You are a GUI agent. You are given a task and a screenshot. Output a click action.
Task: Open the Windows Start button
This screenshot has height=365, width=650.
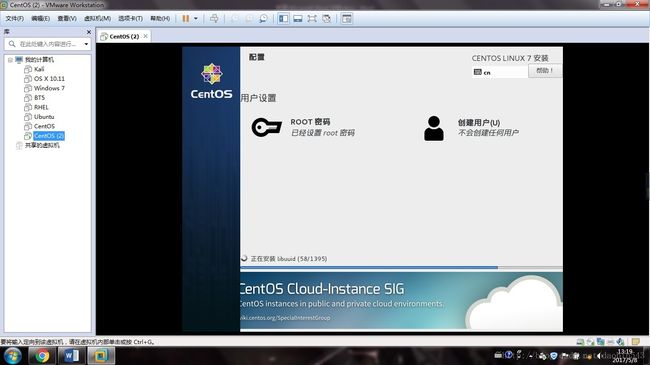(12, 356)
